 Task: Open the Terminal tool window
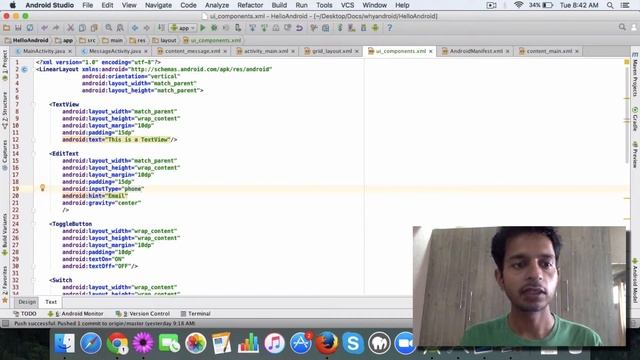coord(196,313)
